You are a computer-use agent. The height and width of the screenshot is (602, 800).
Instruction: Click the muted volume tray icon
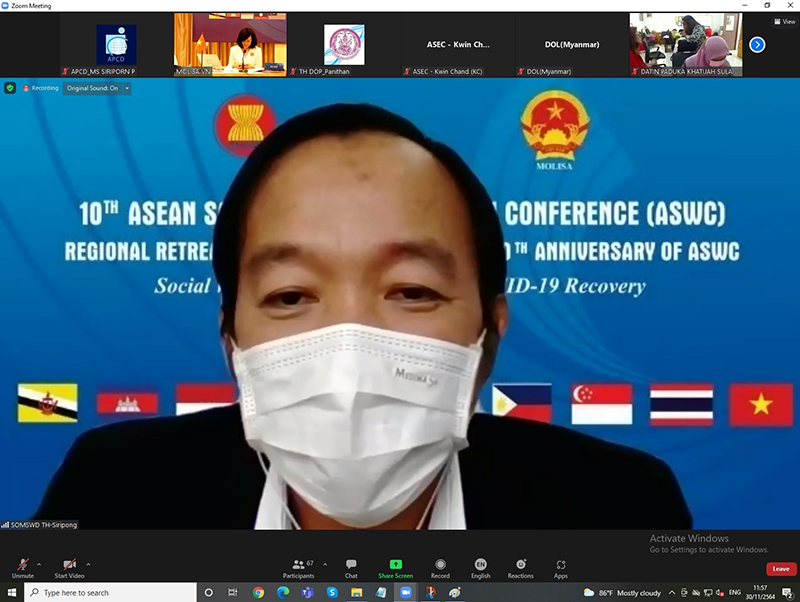[720, 592]
